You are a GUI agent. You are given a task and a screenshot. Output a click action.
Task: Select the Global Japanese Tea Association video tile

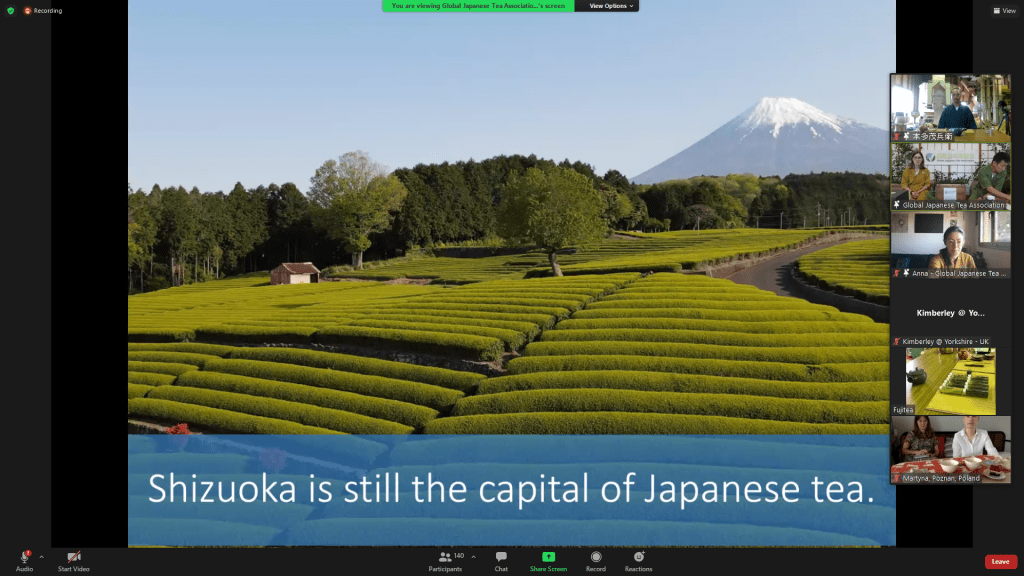(950, 176)
